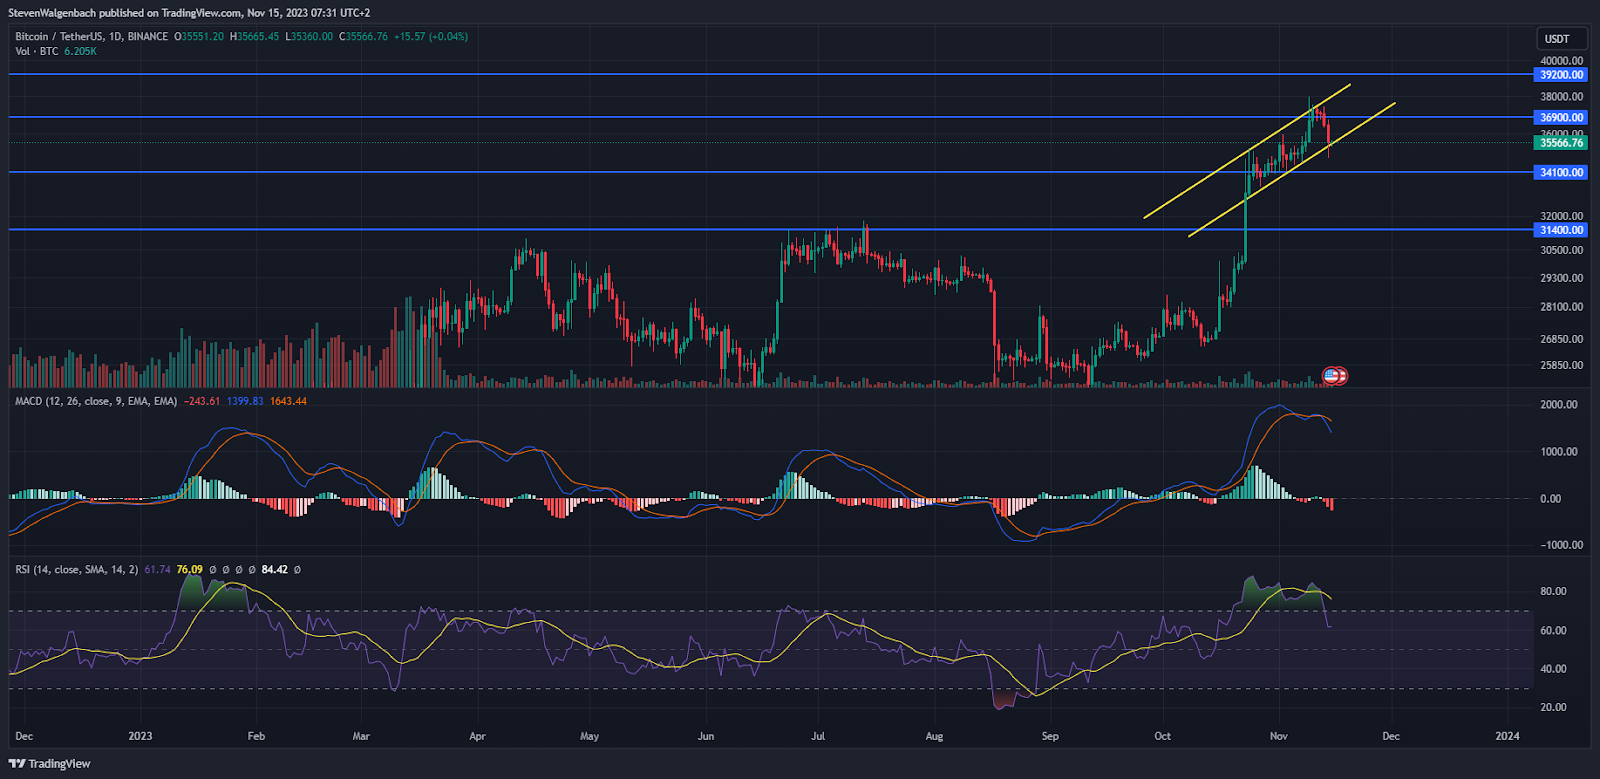Select the 36900.00 blue price label

pyautogui.click(x=1561, y=118)
